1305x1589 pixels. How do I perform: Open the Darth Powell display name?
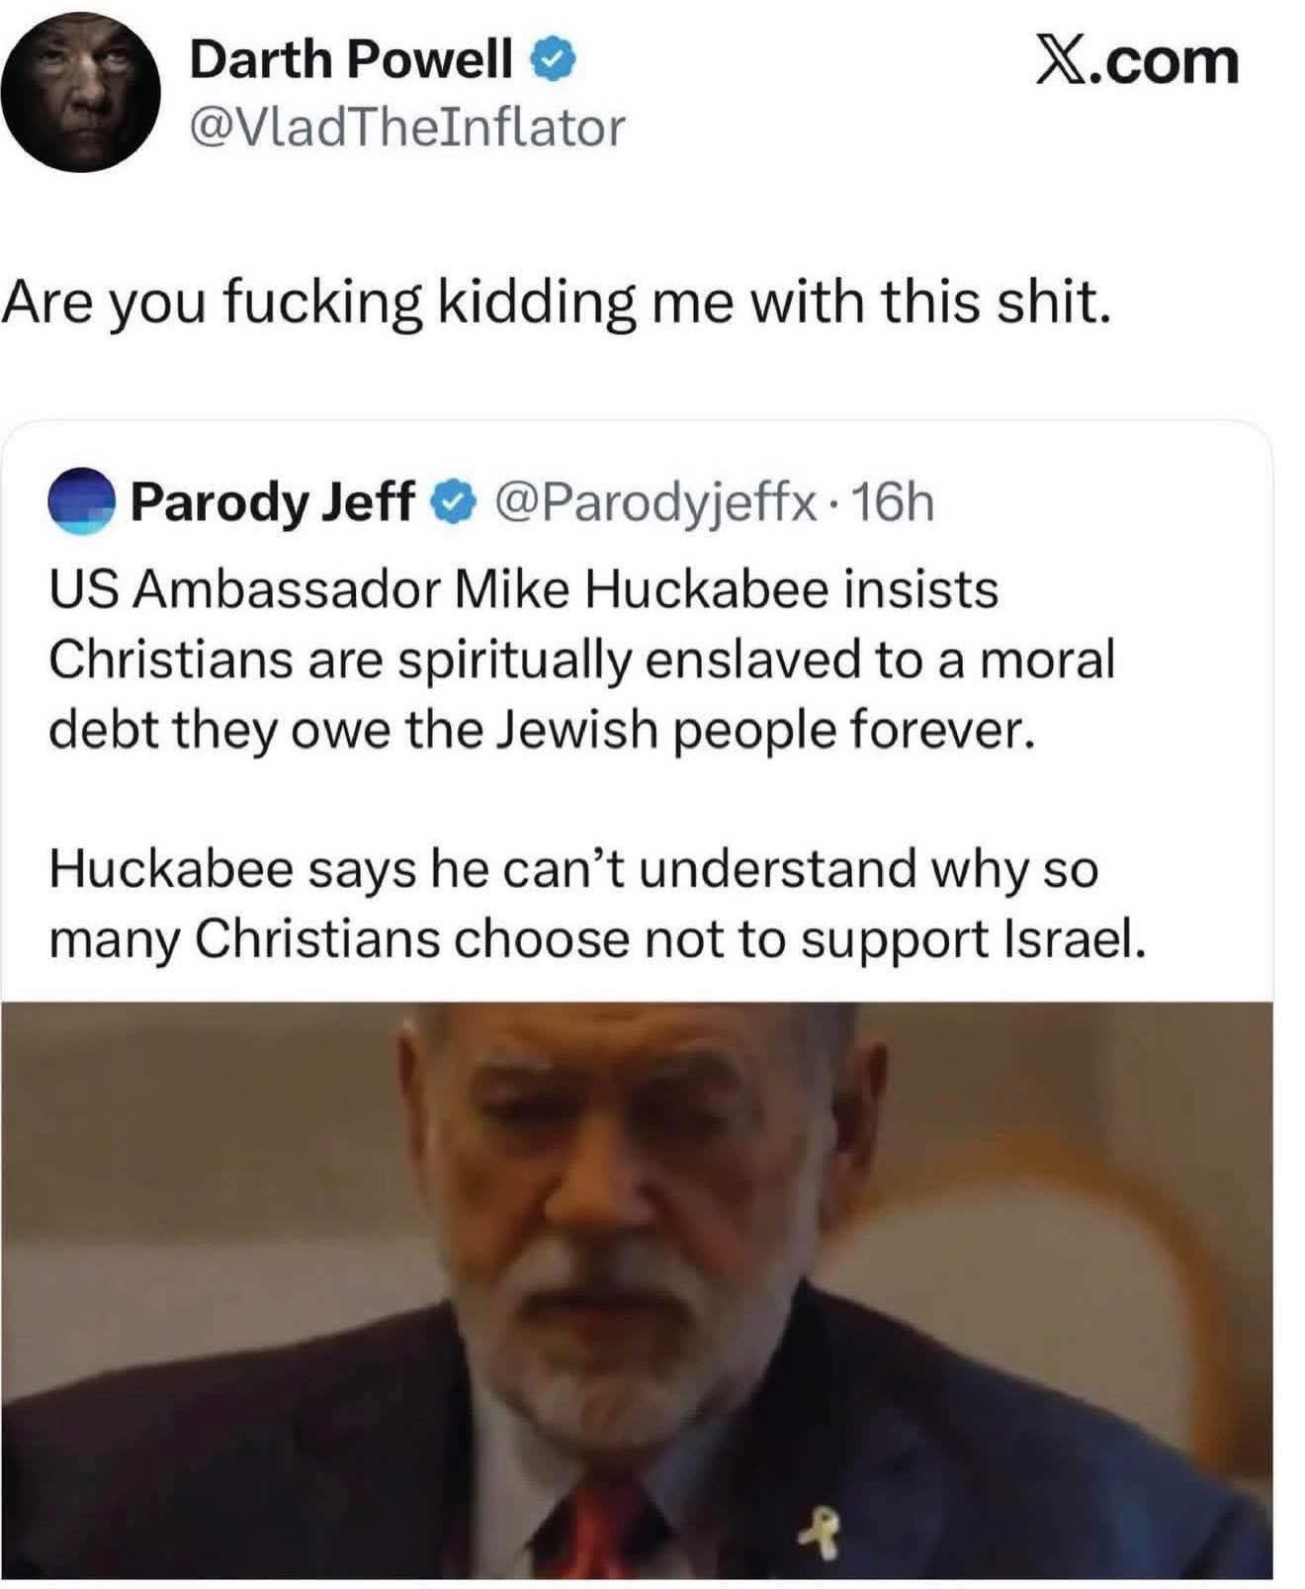tap(351, 60)
